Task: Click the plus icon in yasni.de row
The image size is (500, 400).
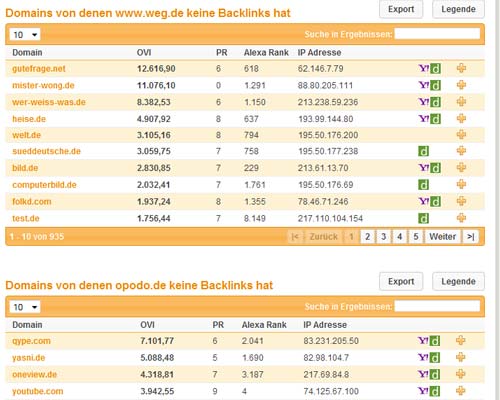Action: (461, 357)
